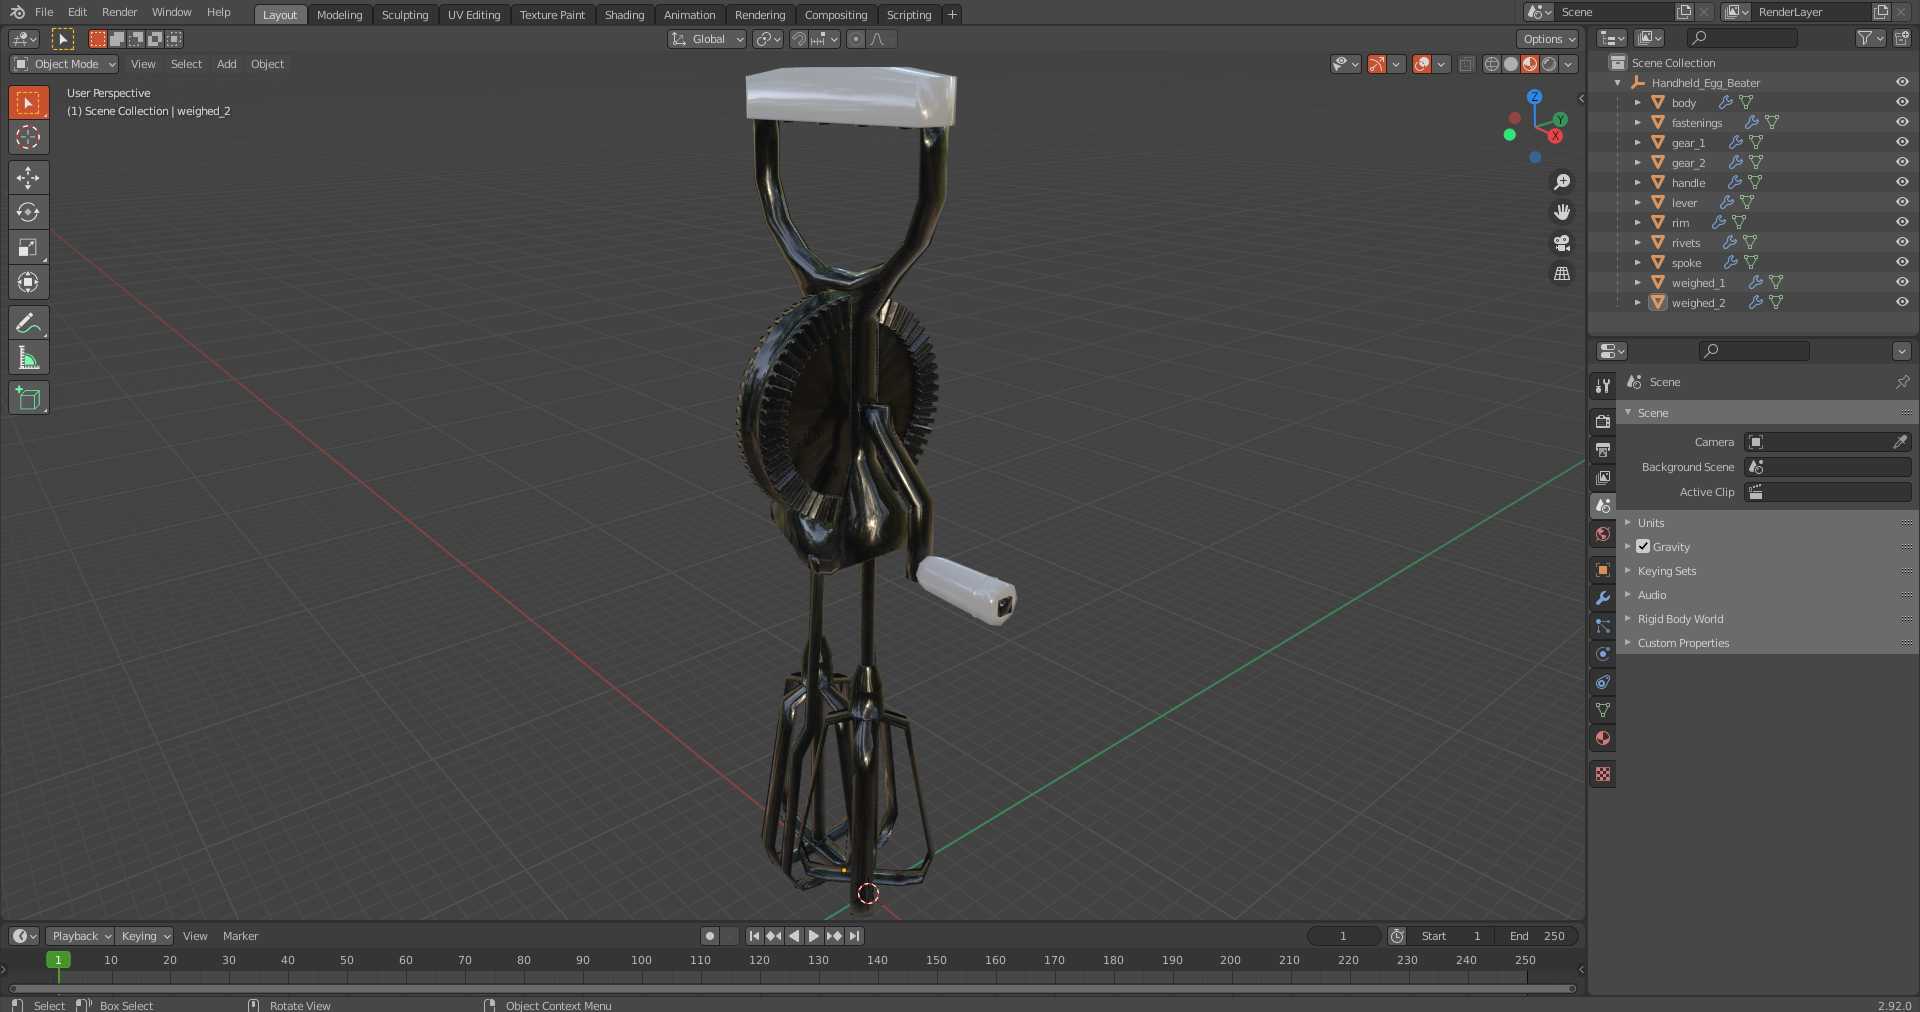This screenshot has height=1012, width=1920.
Task: Open the View Layer properties tab
Action: click(x=1603, y=478)
